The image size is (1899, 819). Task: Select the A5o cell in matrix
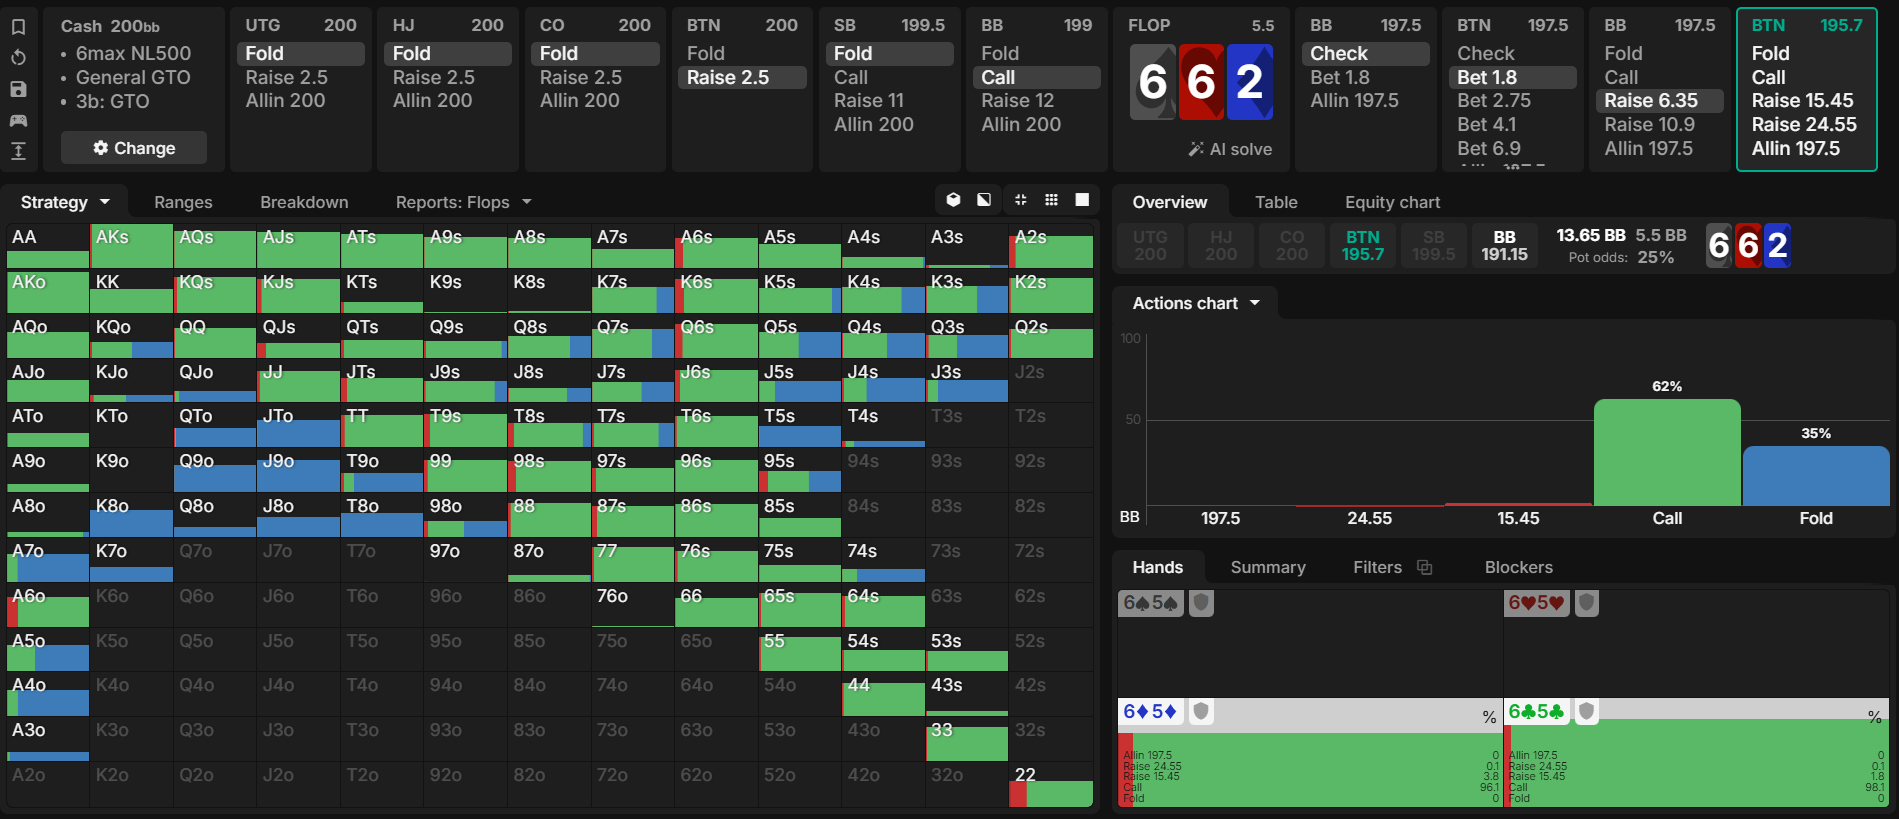48,650
